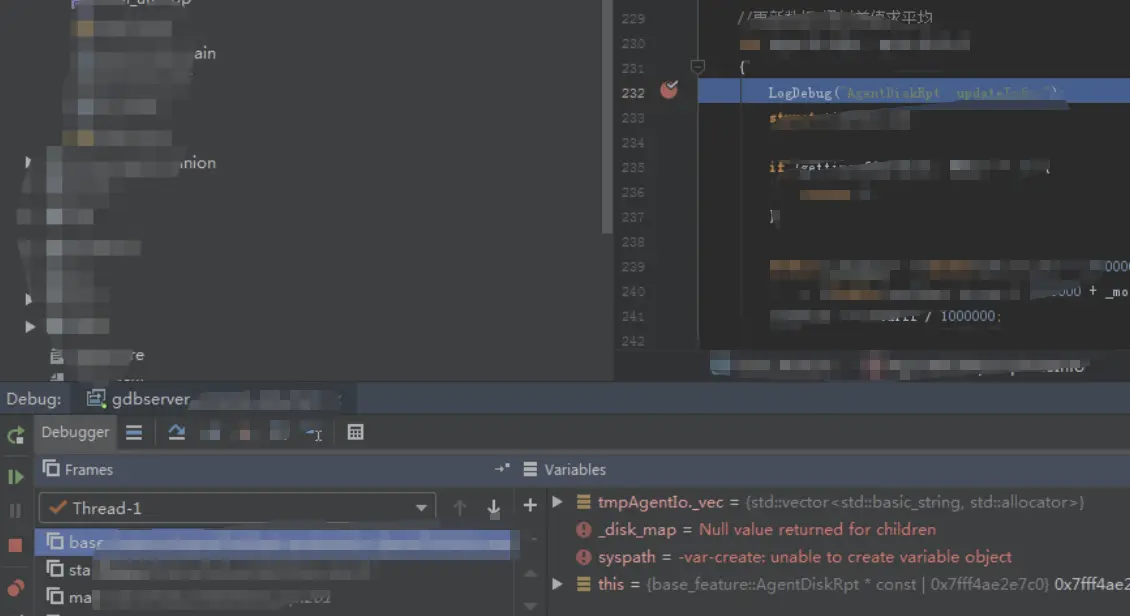
Task: Click the '/ 1000000;' code on line 241
Action: pos(963,316)
